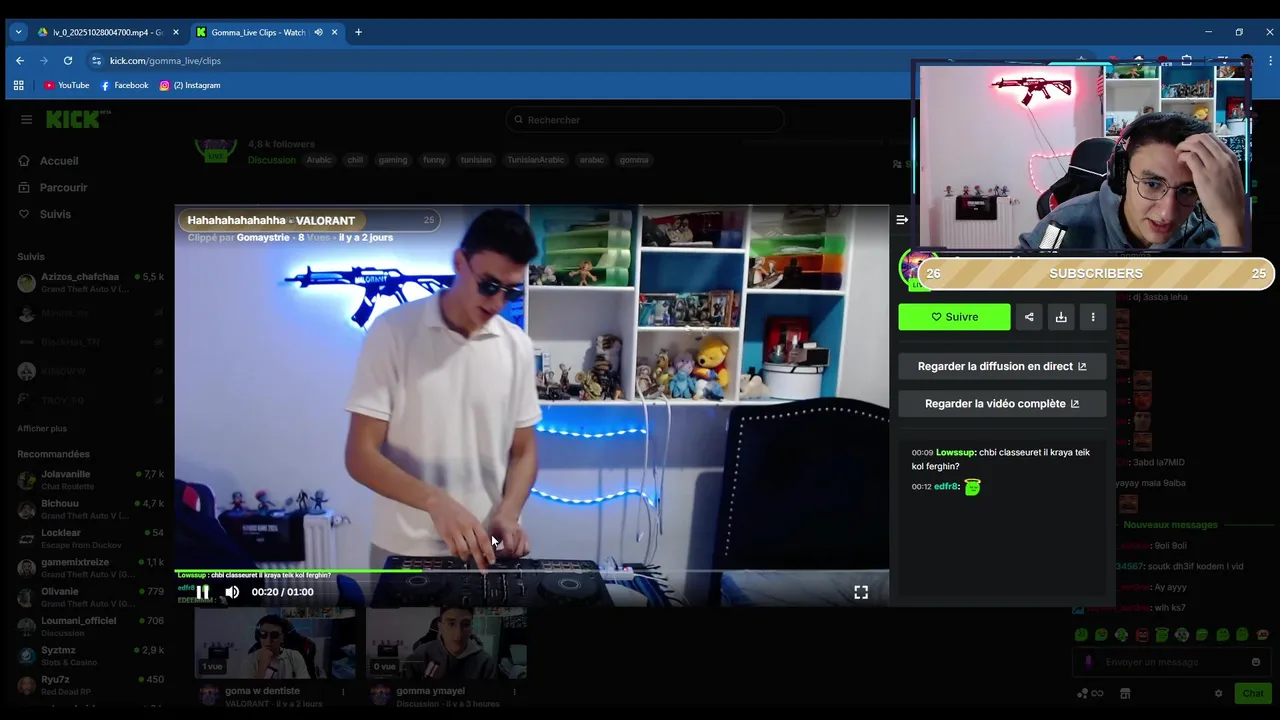Open the goma w dentiste clip thumbnail

275,642
